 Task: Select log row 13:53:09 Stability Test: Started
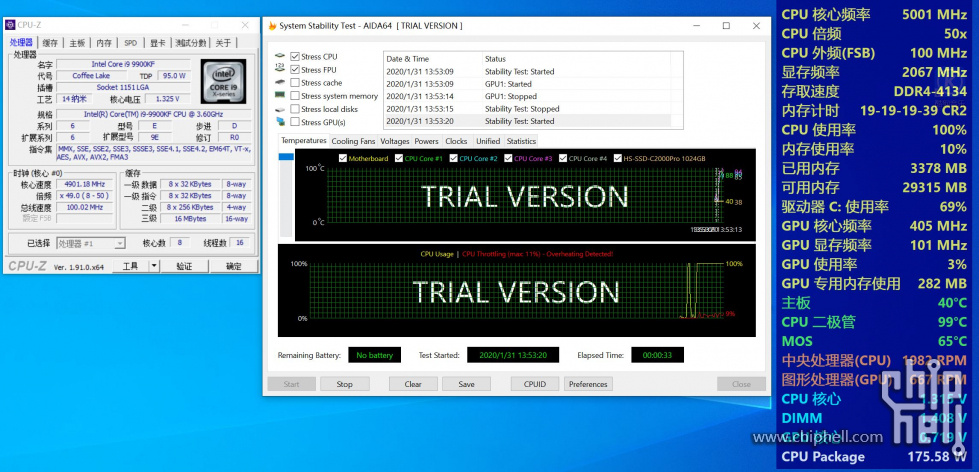pyautogui.click(x=527, y=71)
